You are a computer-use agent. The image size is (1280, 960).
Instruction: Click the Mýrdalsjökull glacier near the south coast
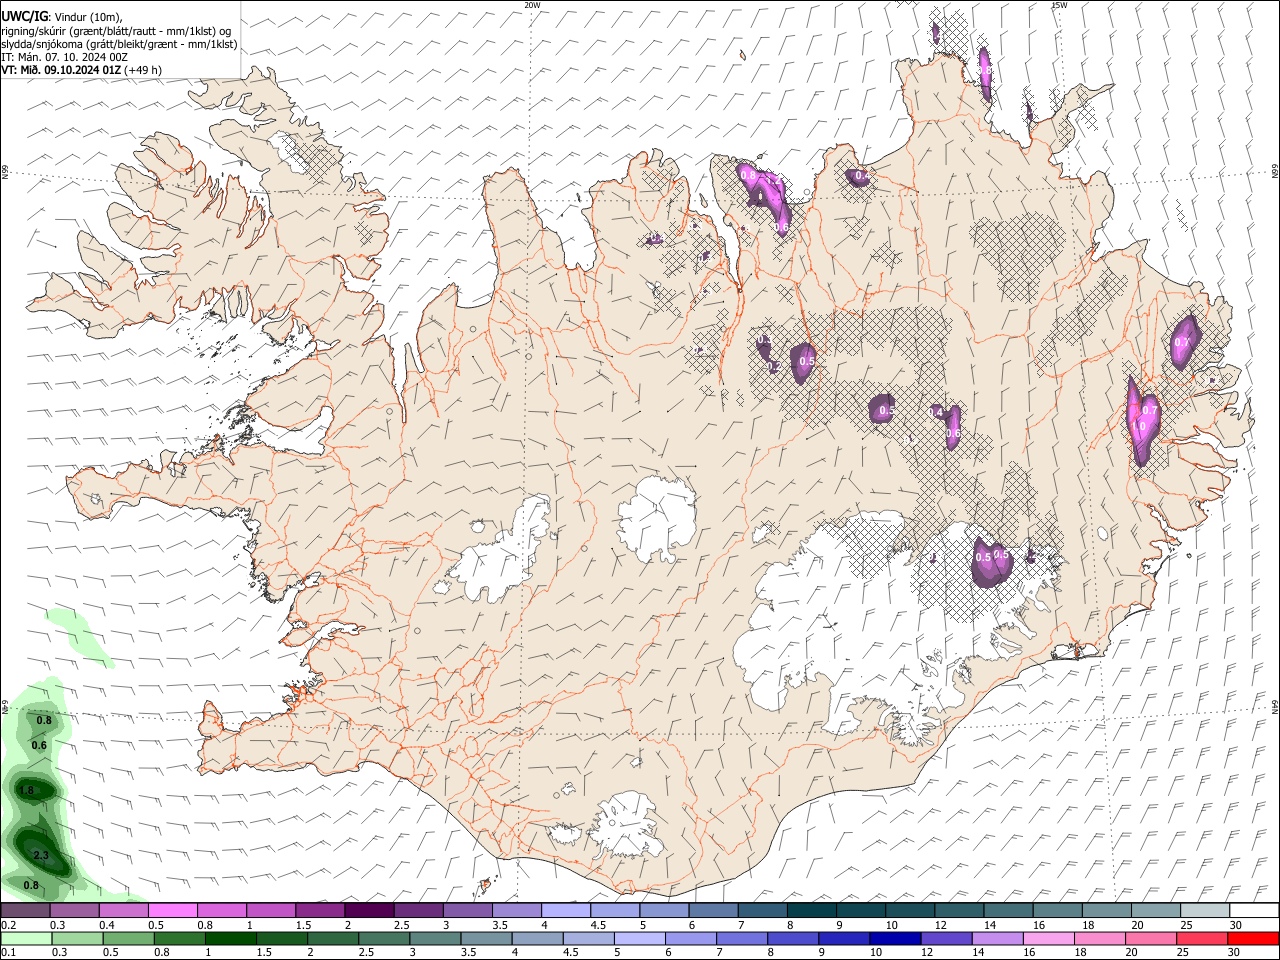[x=628, y=826]
